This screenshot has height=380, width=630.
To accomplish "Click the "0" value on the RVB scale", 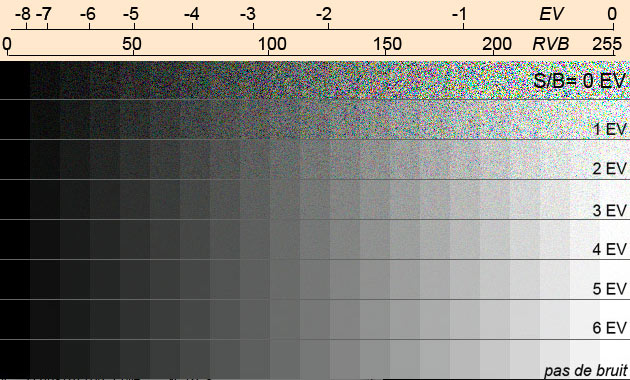I will point(7,44).
